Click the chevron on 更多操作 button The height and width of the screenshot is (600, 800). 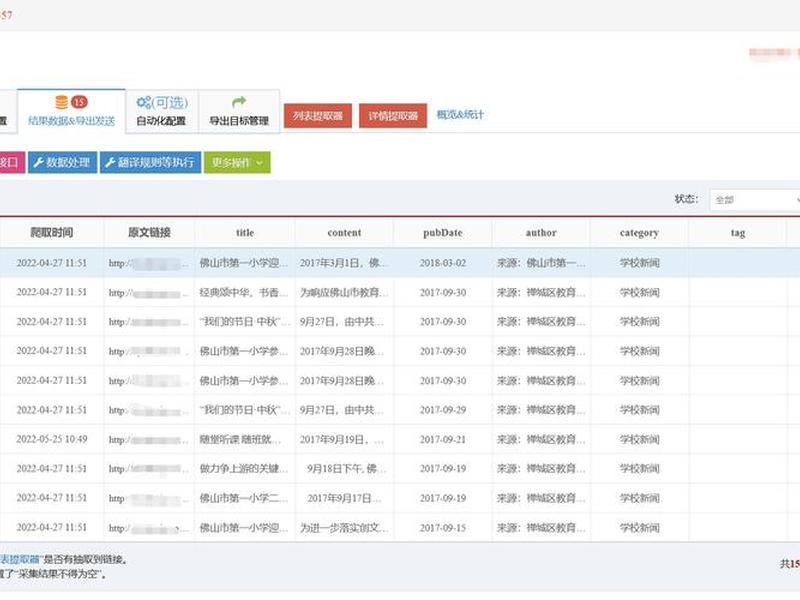click(259, 163)
